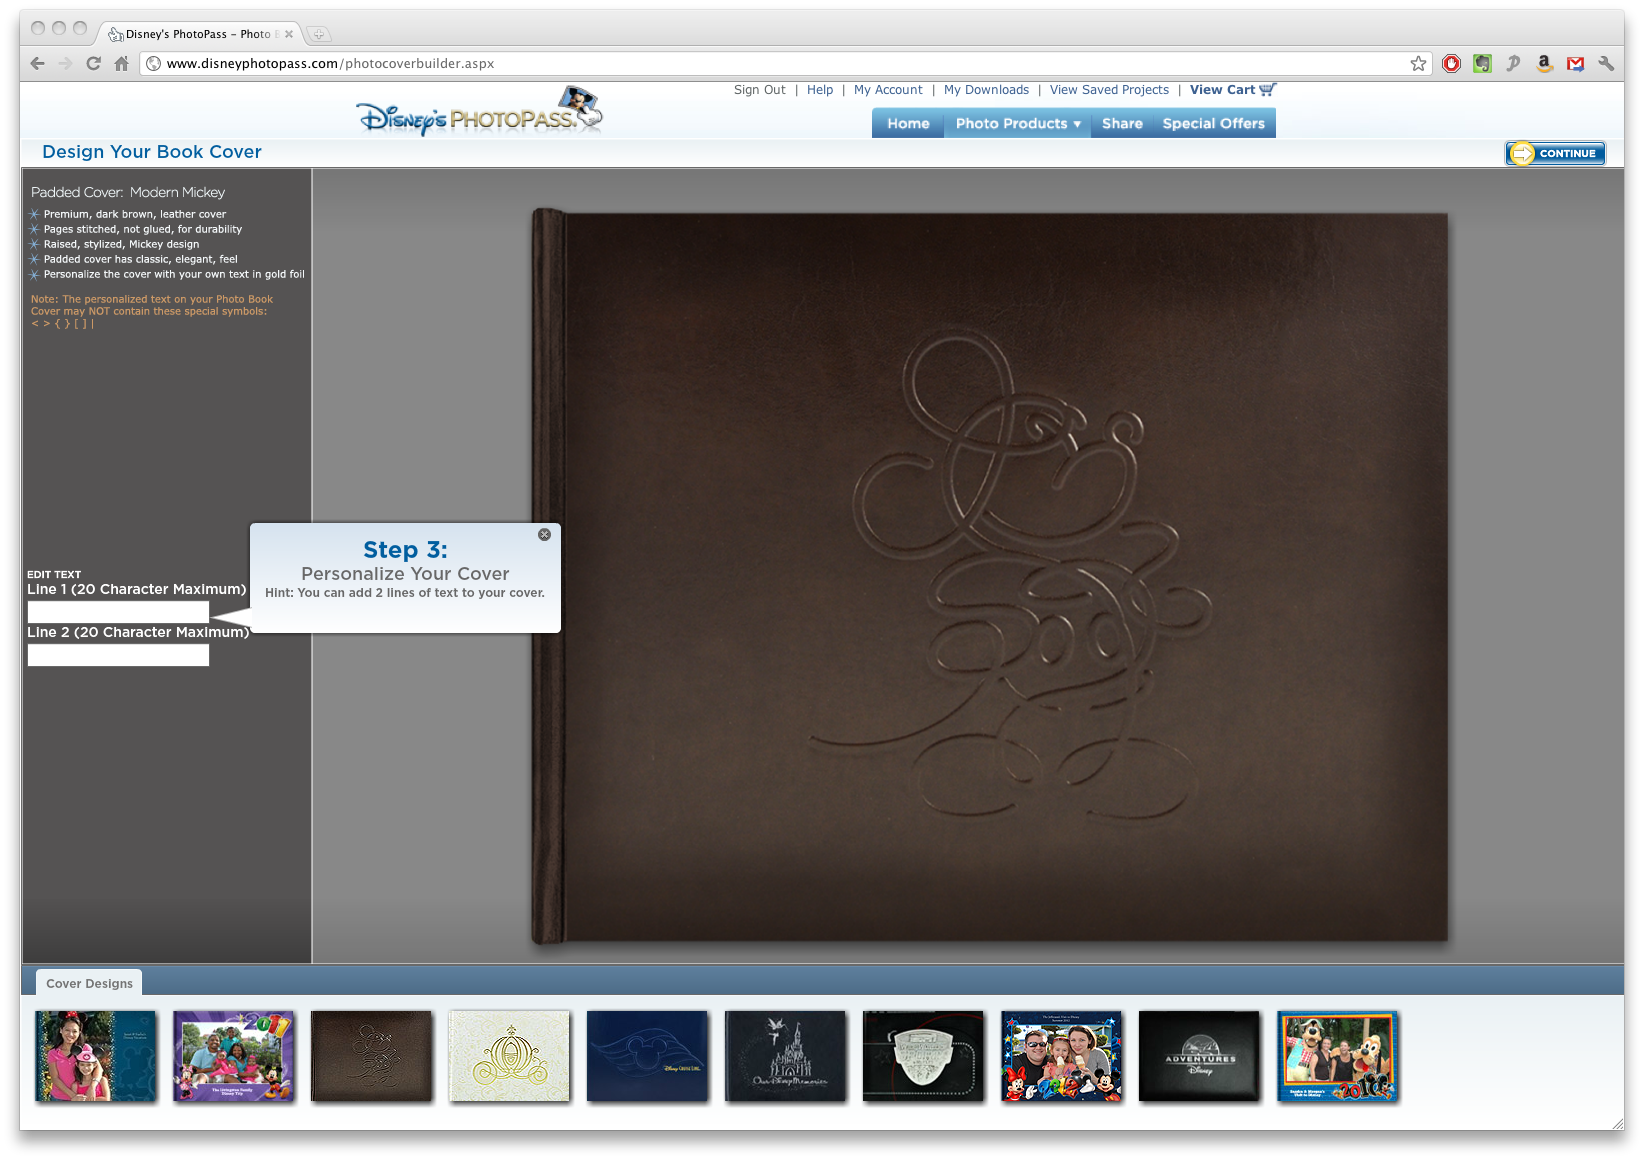The height and width of the screenshot is (1160, 1644).
Task: Click the Line 2 text input field
Action: click(x=118, y=655)
